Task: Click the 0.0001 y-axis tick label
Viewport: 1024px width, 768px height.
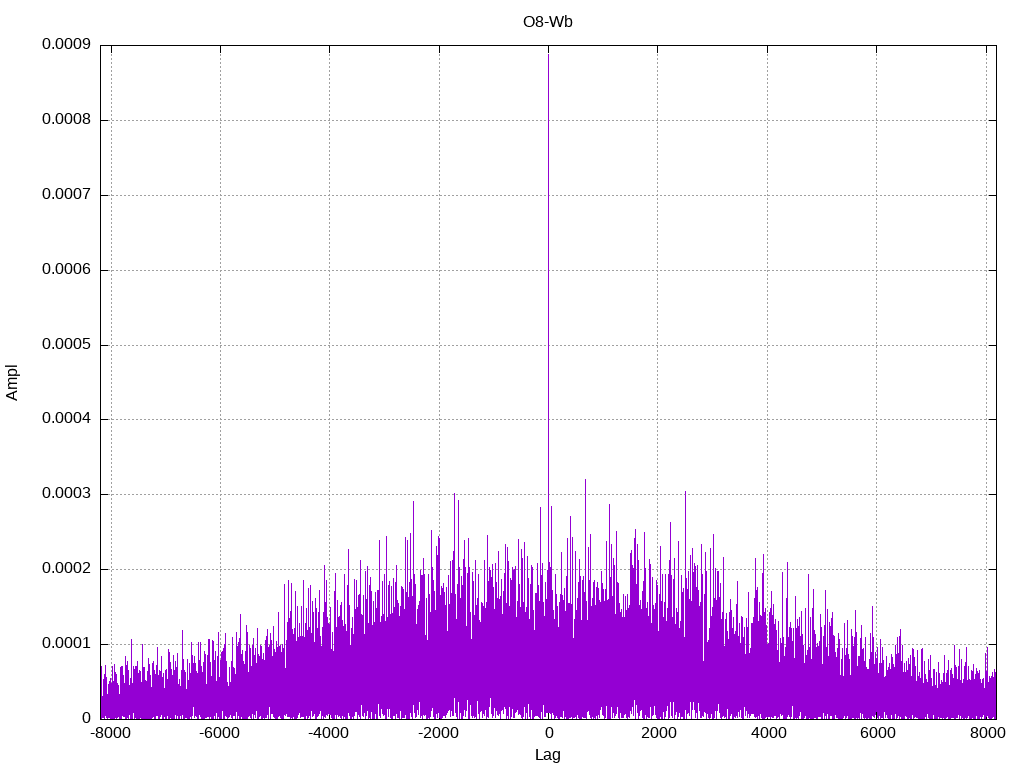Action: click(x=66, y=644)
